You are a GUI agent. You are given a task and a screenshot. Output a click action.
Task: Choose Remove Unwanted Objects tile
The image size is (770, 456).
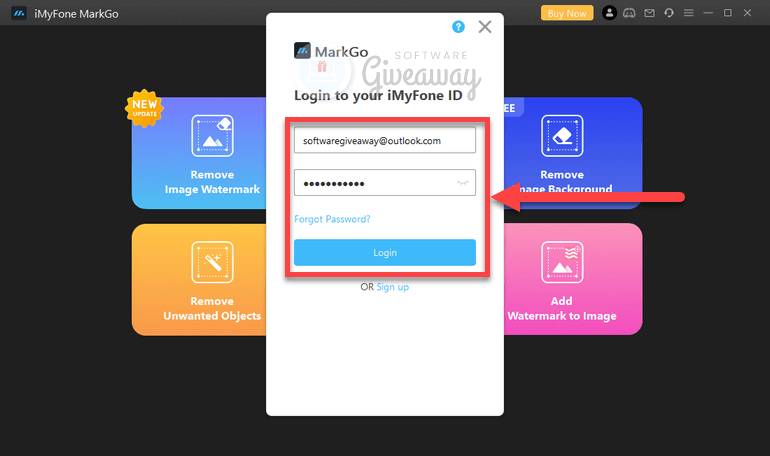point(198,279)
